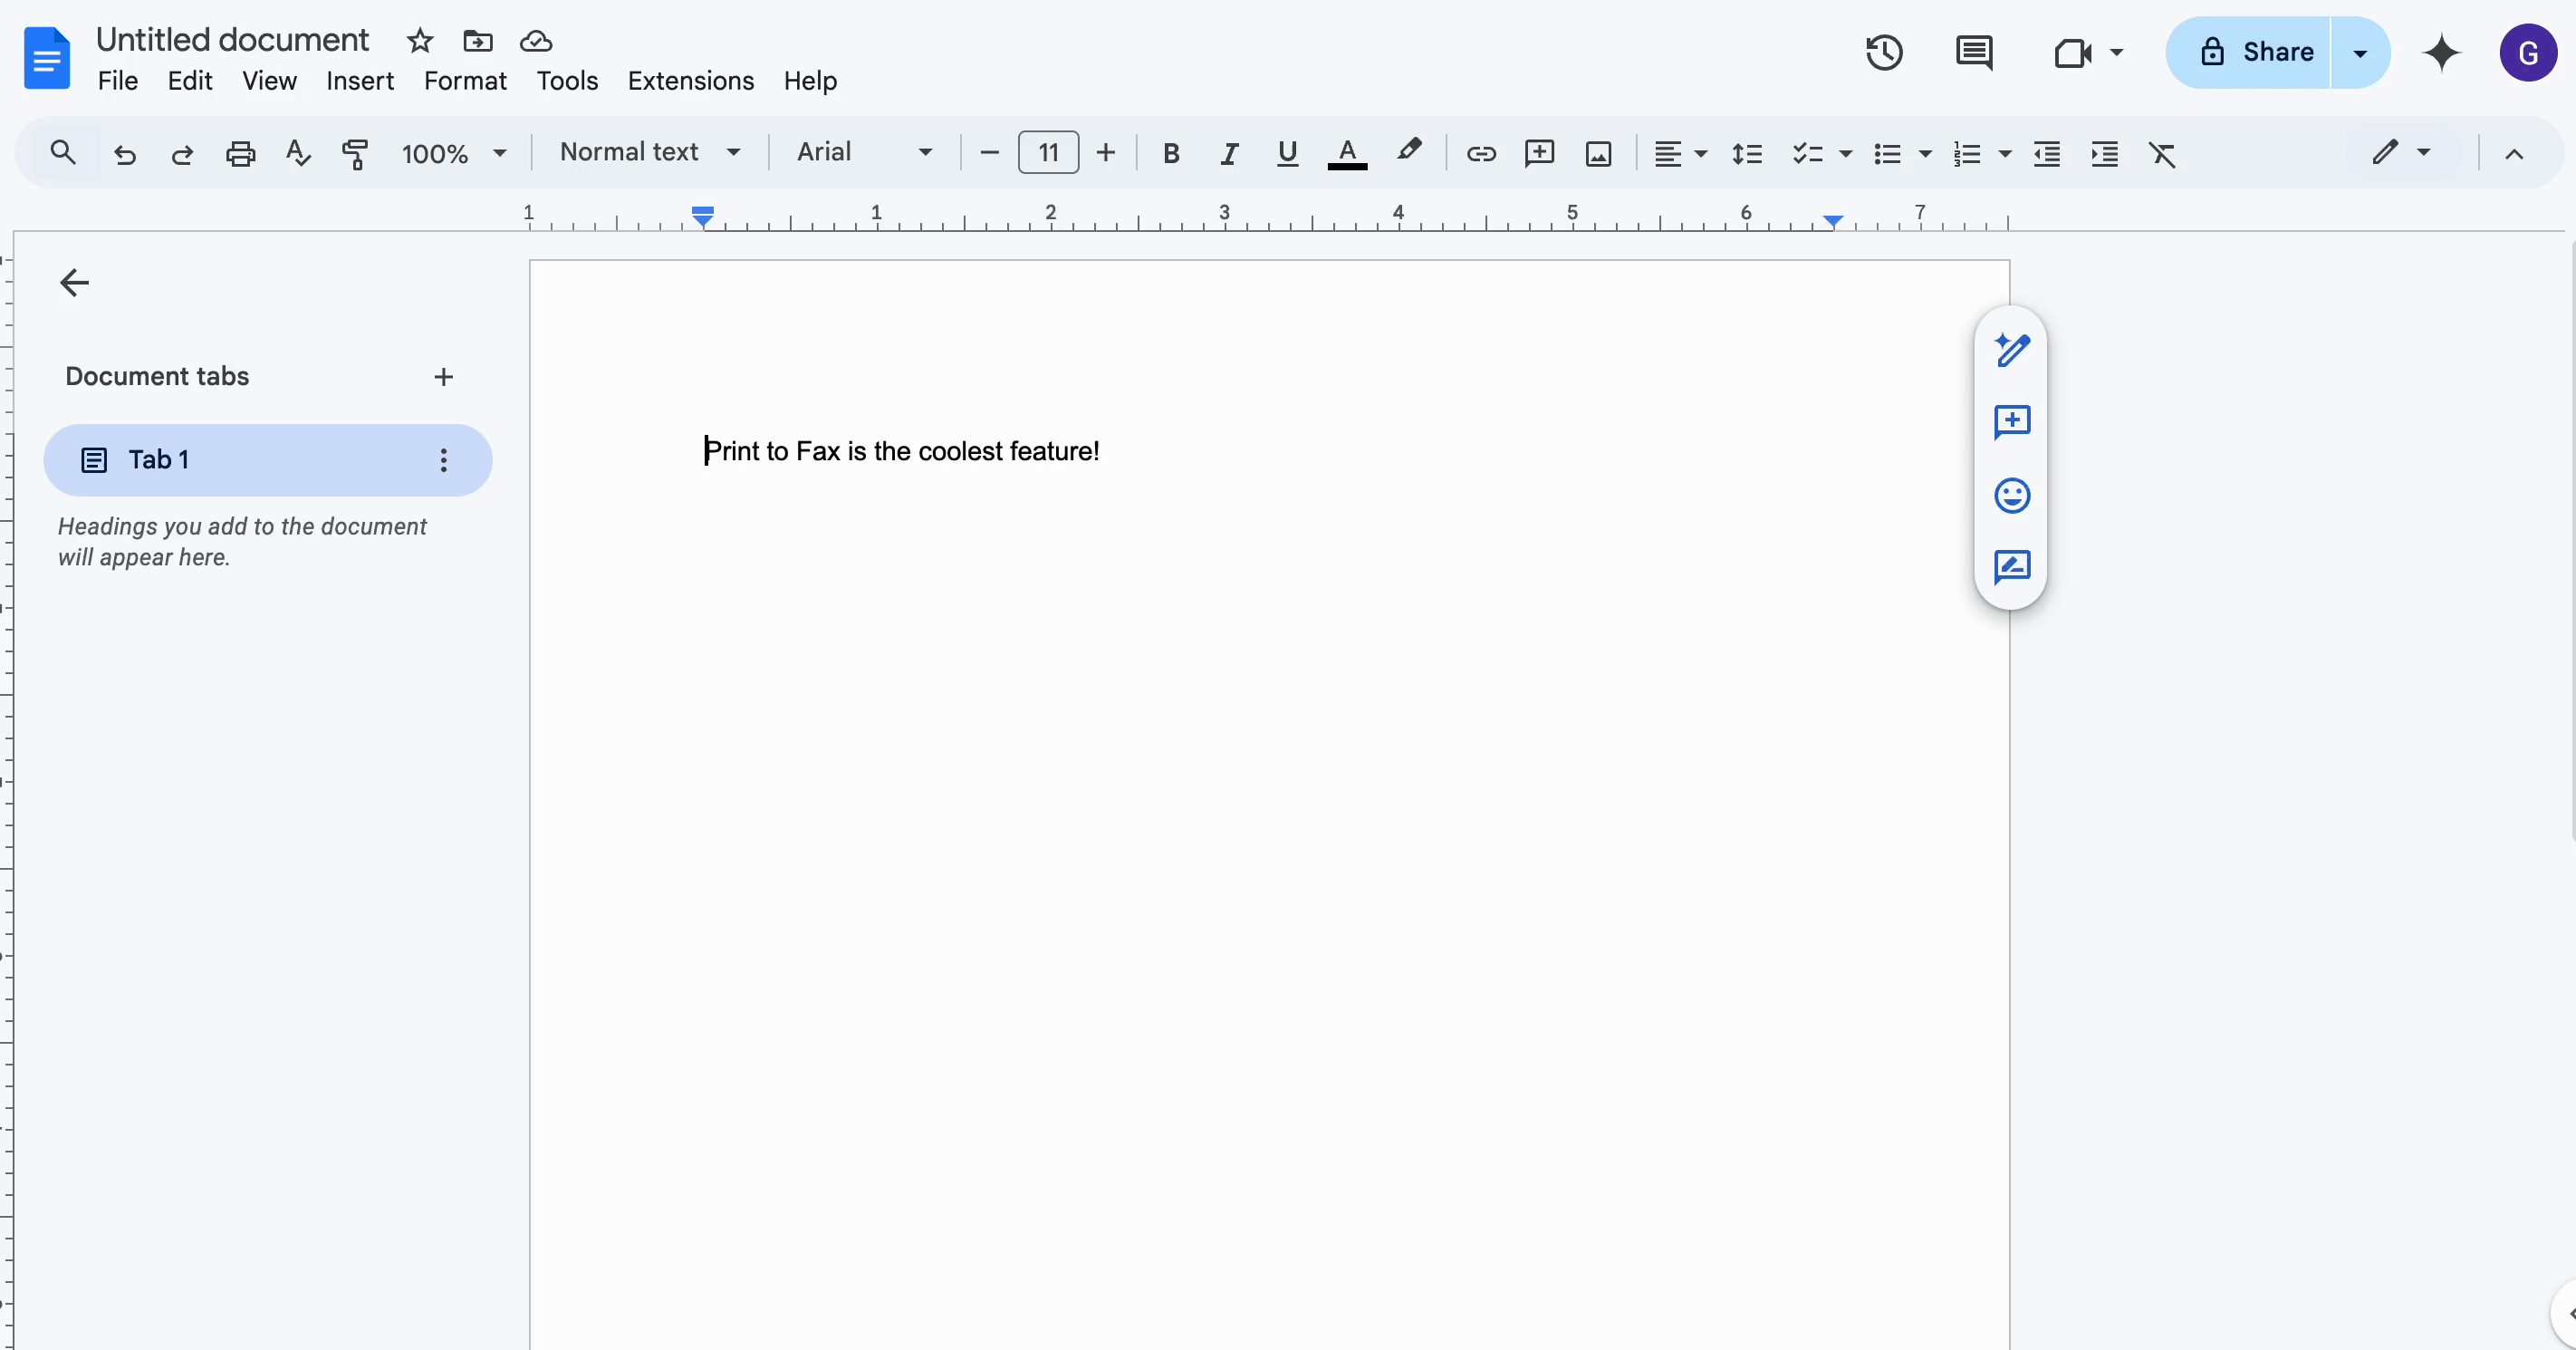The image size is (2576, 1350).
Task: Decrease the font size
Action: tap(989, 153)
